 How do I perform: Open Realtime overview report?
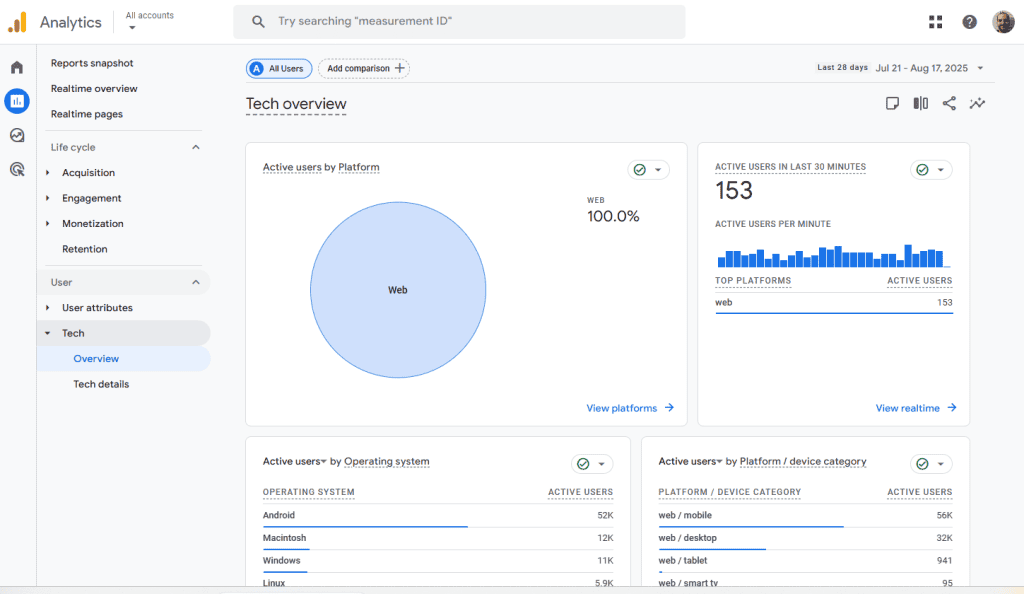(94, 89)
